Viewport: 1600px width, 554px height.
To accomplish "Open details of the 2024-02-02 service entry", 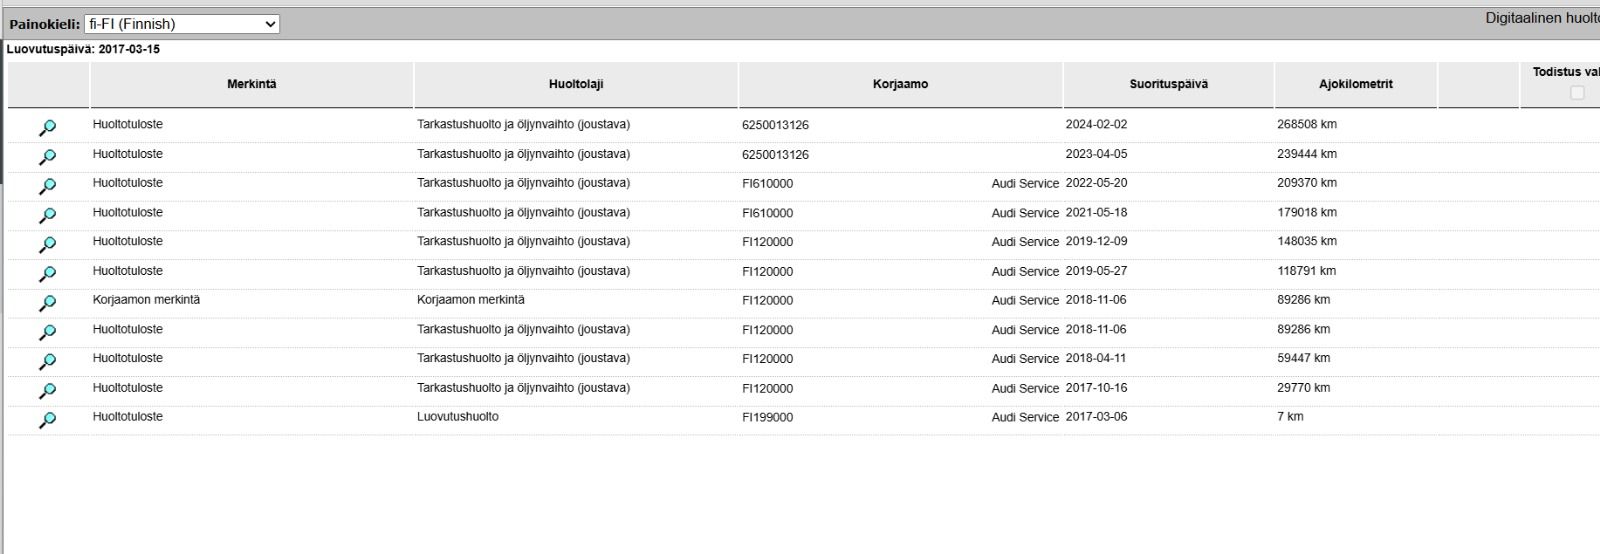I will [x=47, y=128].
